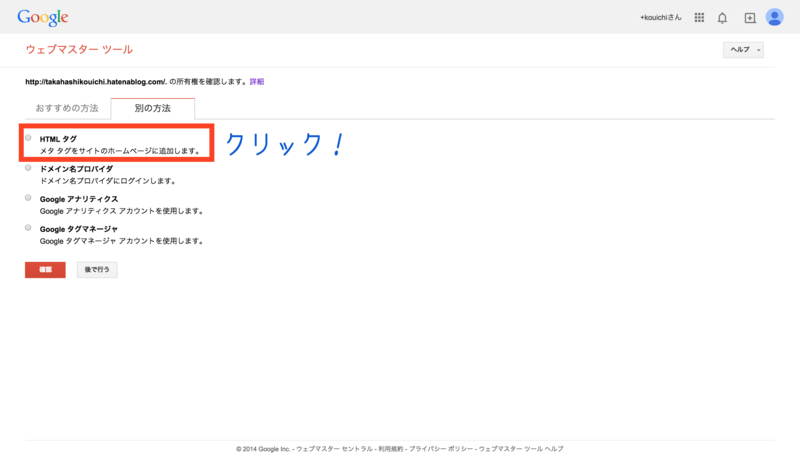Click 'Google タグマネージャ アカウントを使用します' description
Viewport: 800px width, 455px height.
pos(121,241)
